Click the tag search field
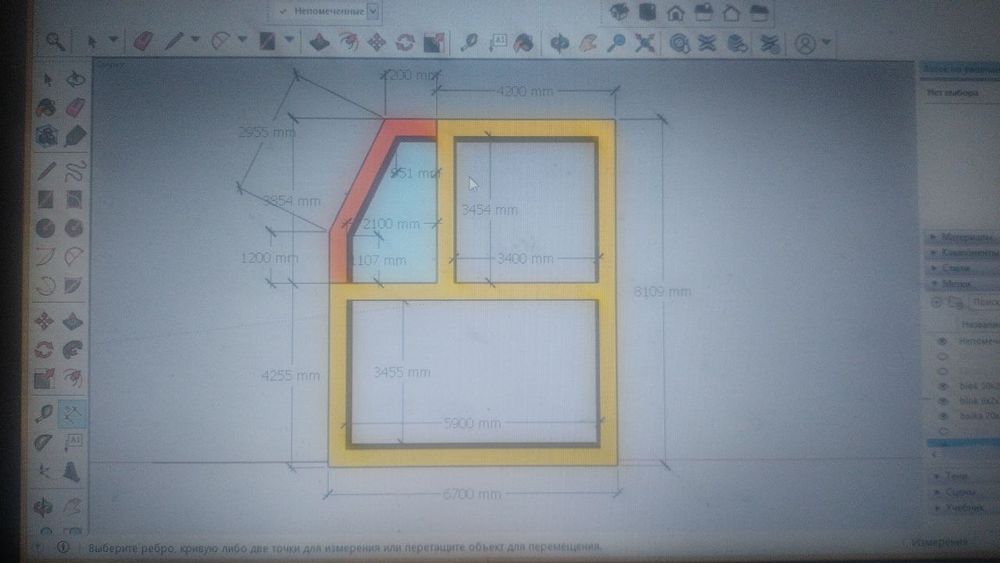The height and width of the screenshot is (563, 1000). [985, 303]
